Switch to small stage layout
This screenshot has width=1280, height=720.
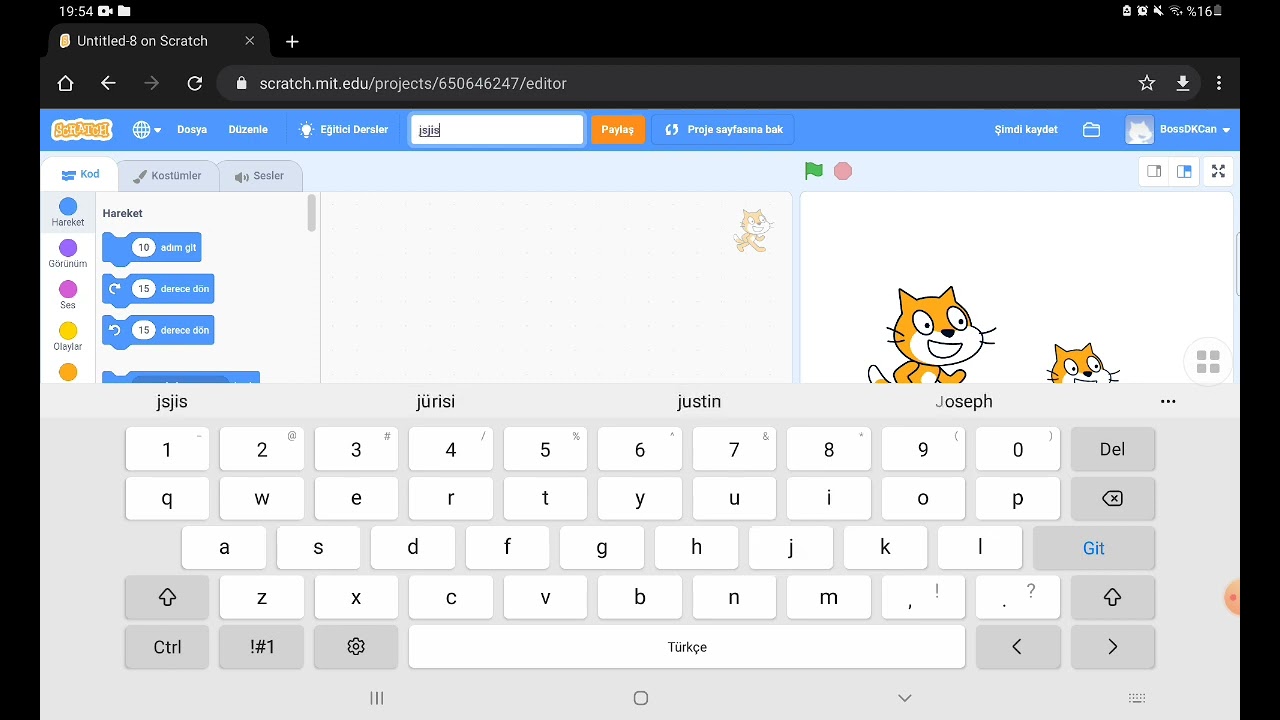(1154, 171)
